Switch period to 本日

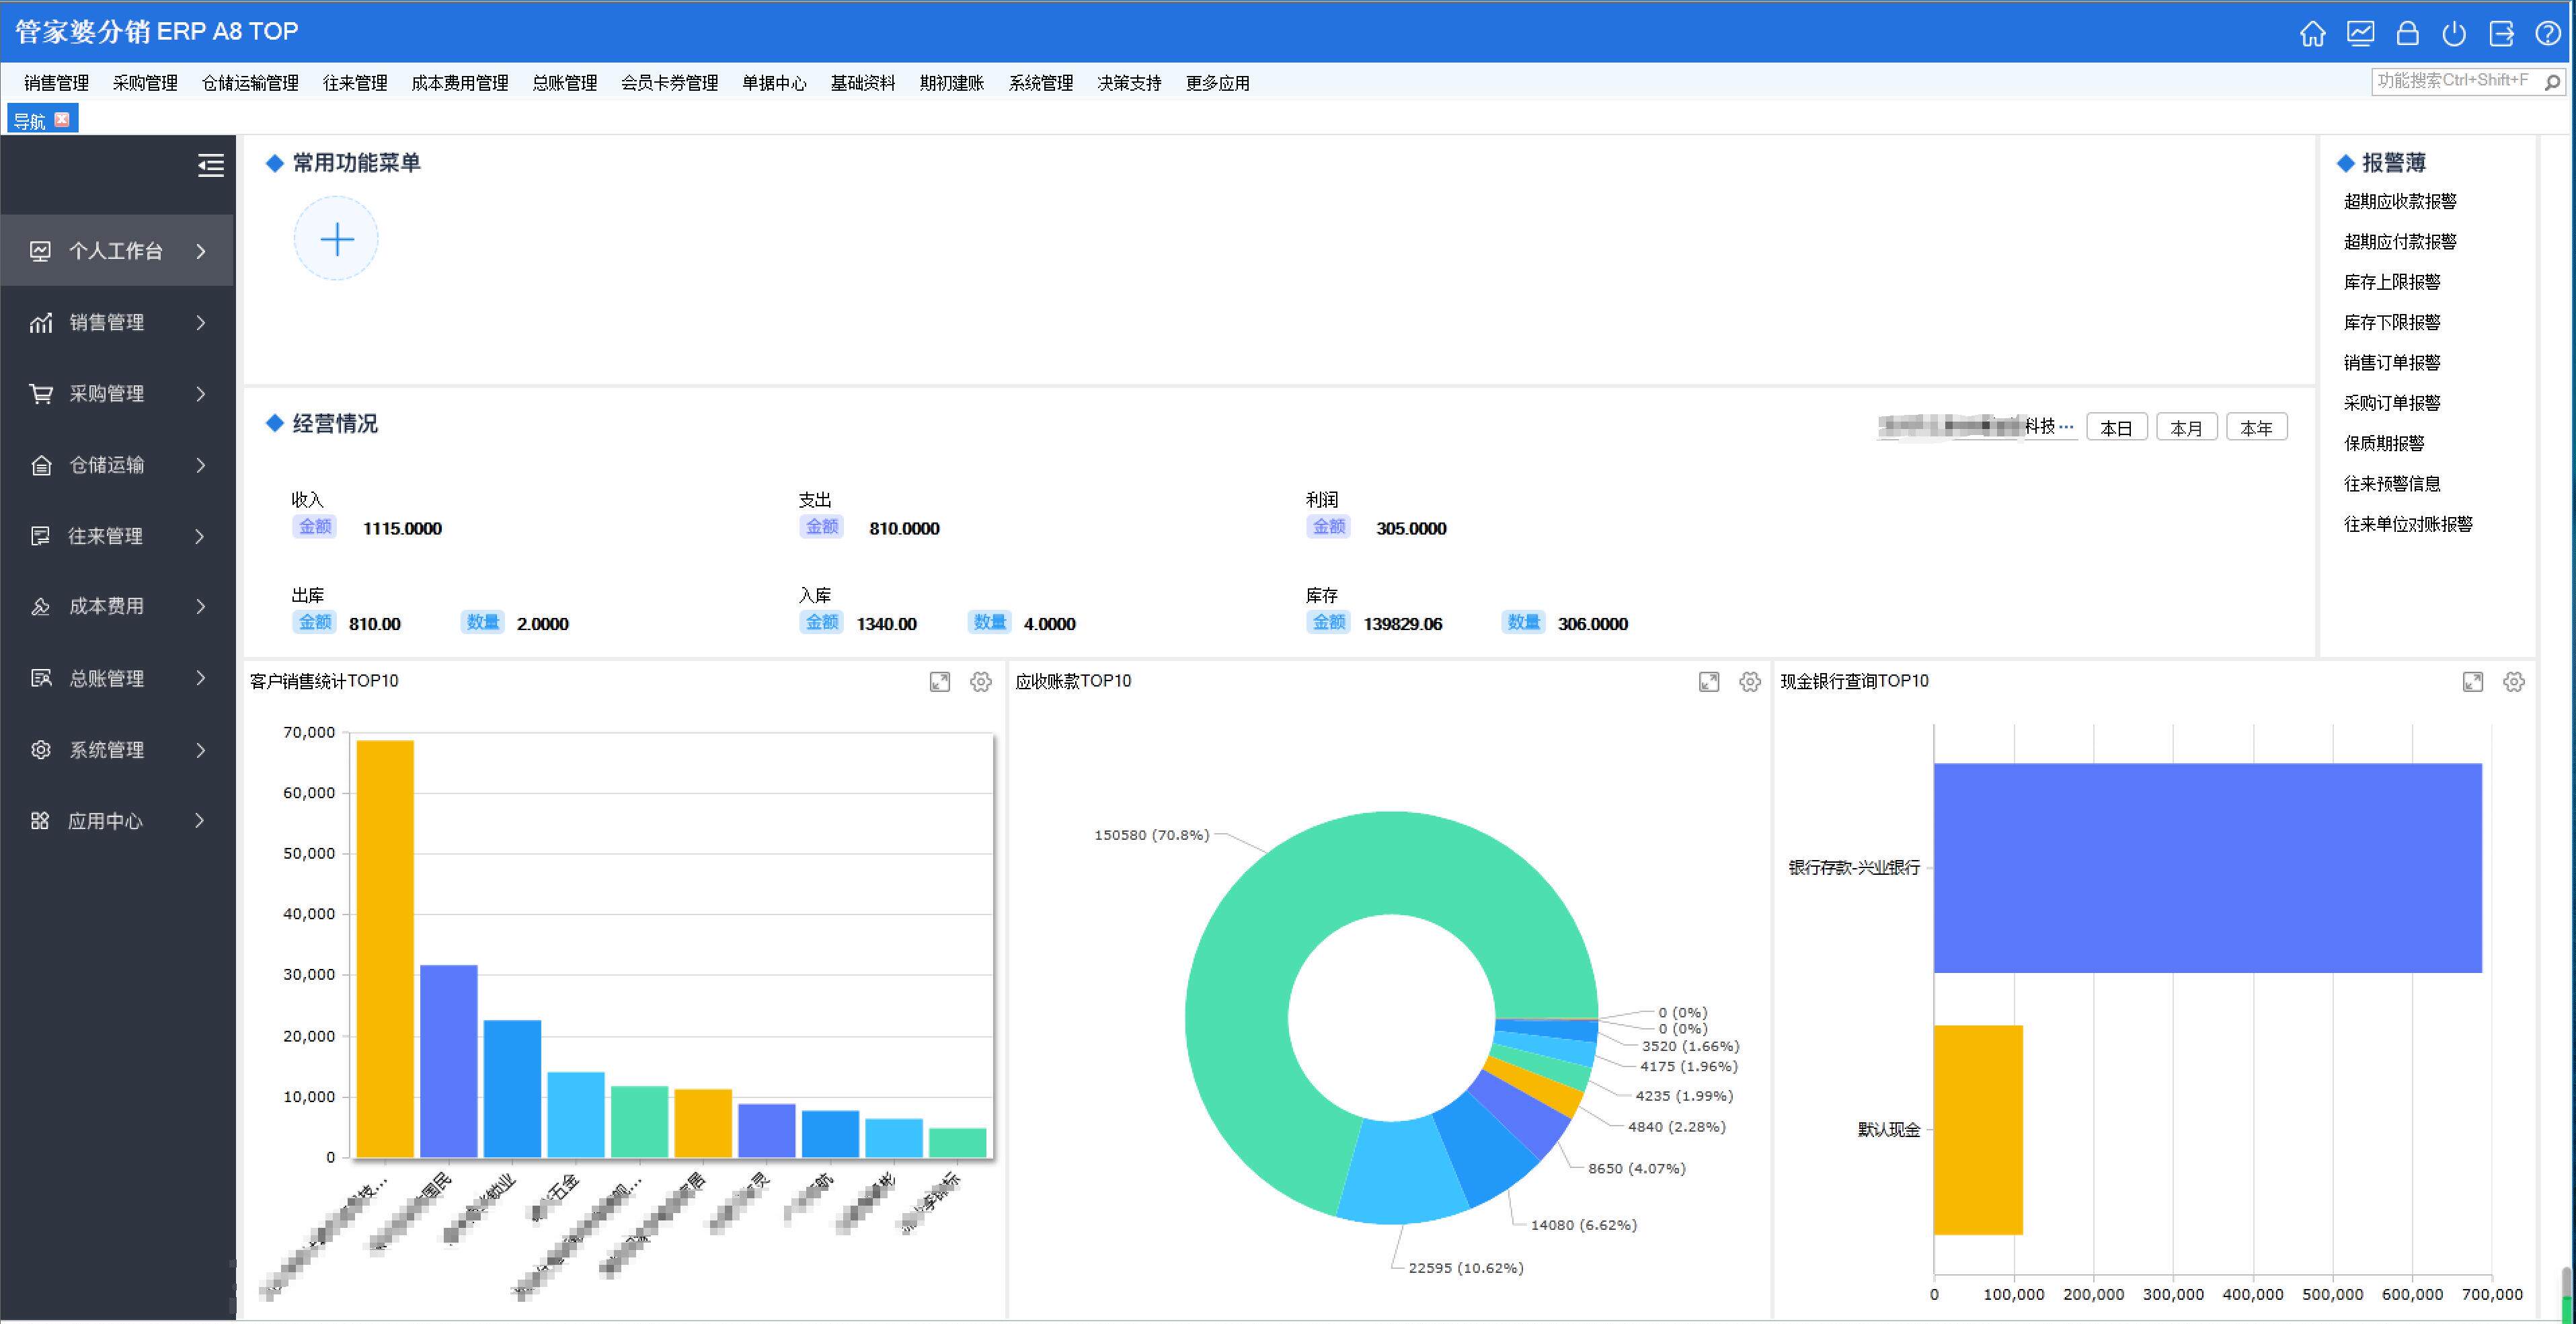click(2116, 428)
